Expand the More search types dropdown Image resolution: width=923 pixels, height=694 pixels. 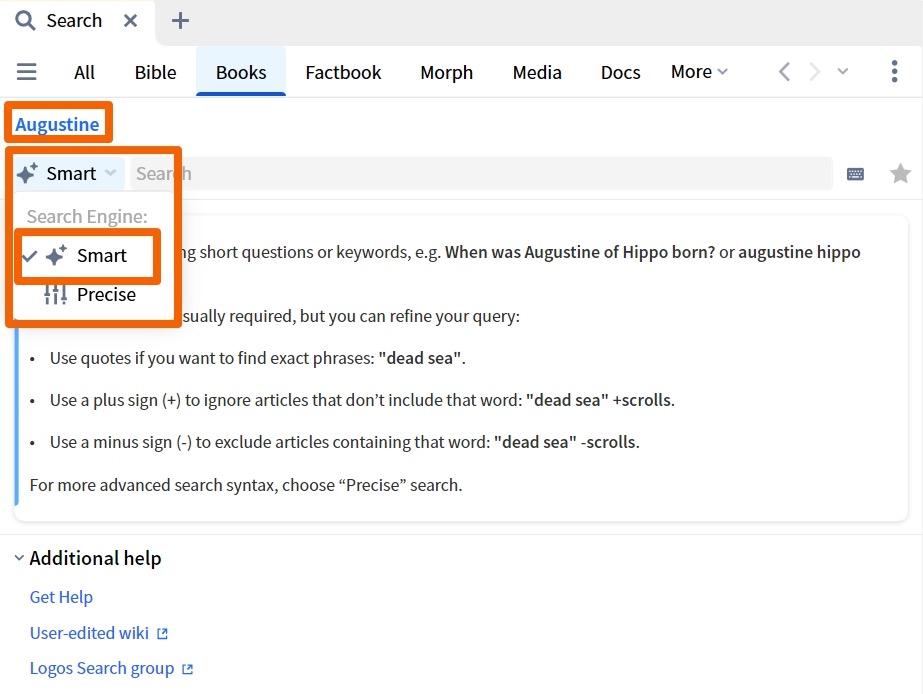(699, 72)
